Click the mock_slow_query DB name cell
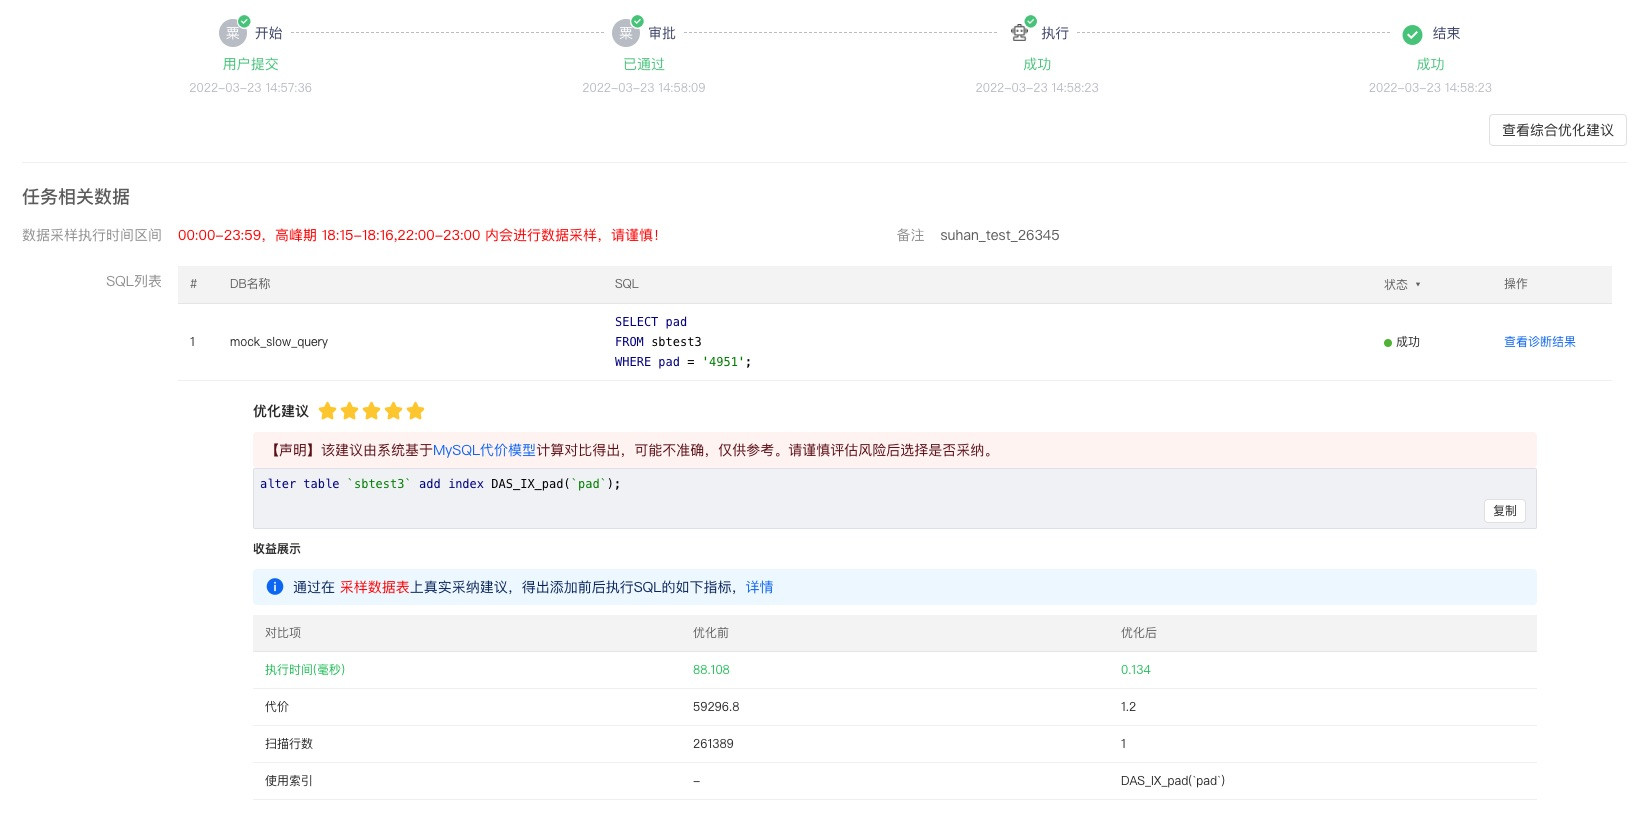This screenshot has width=1636, height=825. pyautogui.click(x=279, y=342)
